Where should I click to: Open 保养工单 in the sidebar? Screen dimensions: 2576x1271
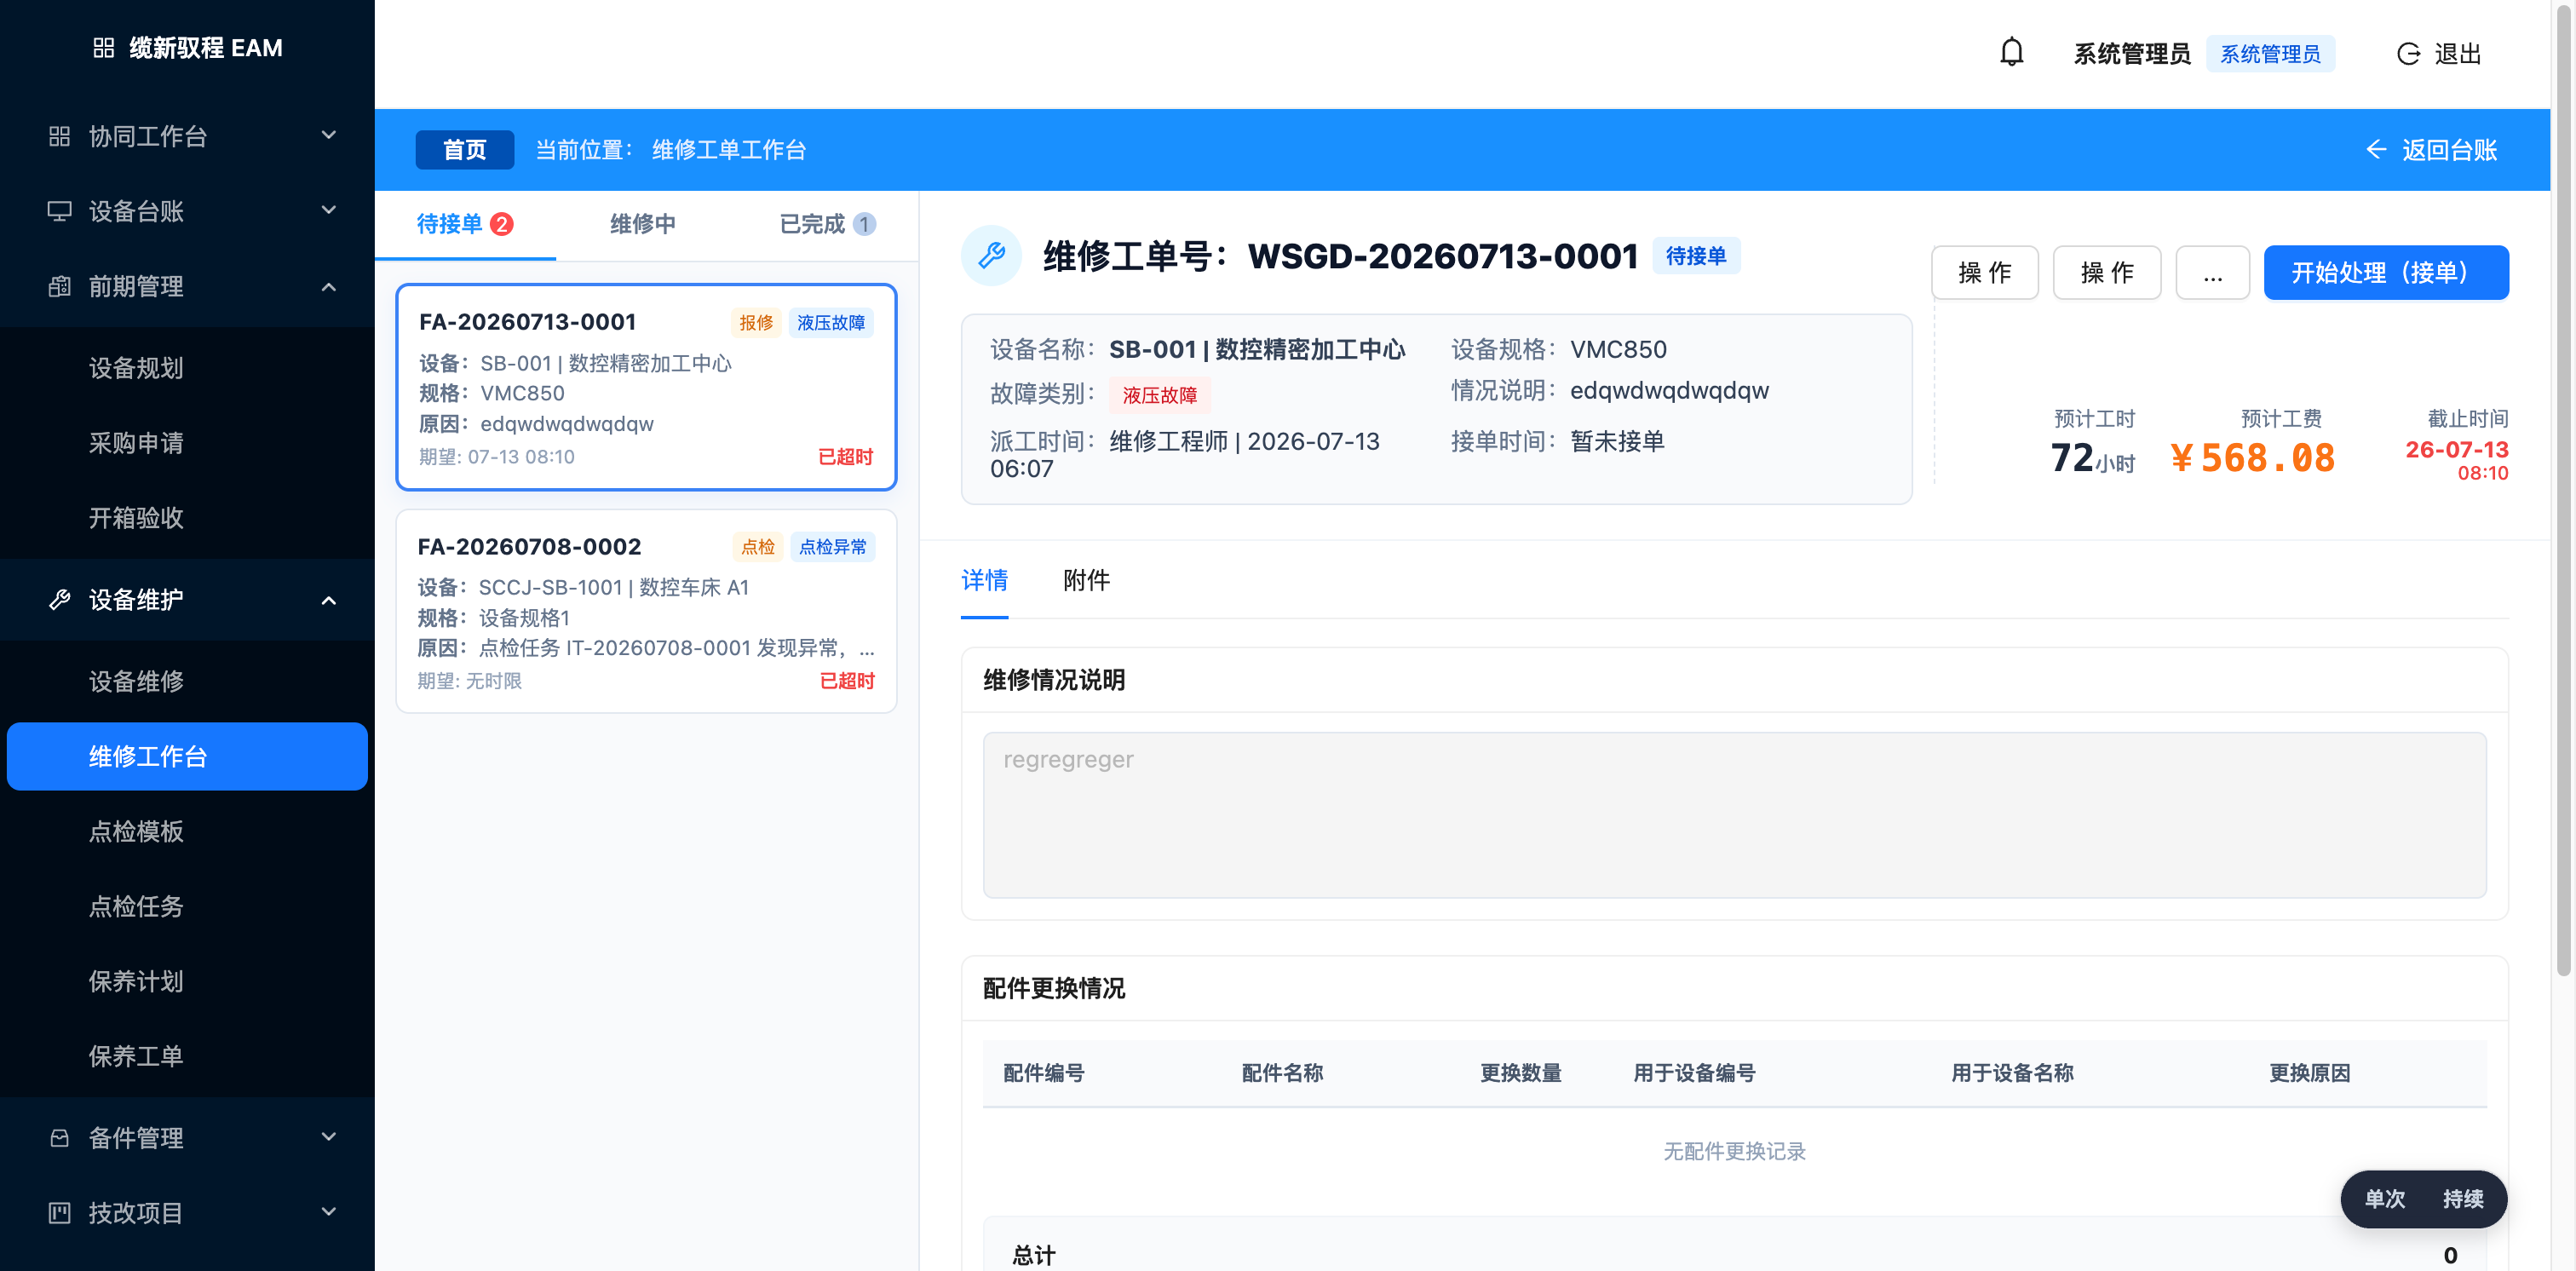pos(187,1056)
